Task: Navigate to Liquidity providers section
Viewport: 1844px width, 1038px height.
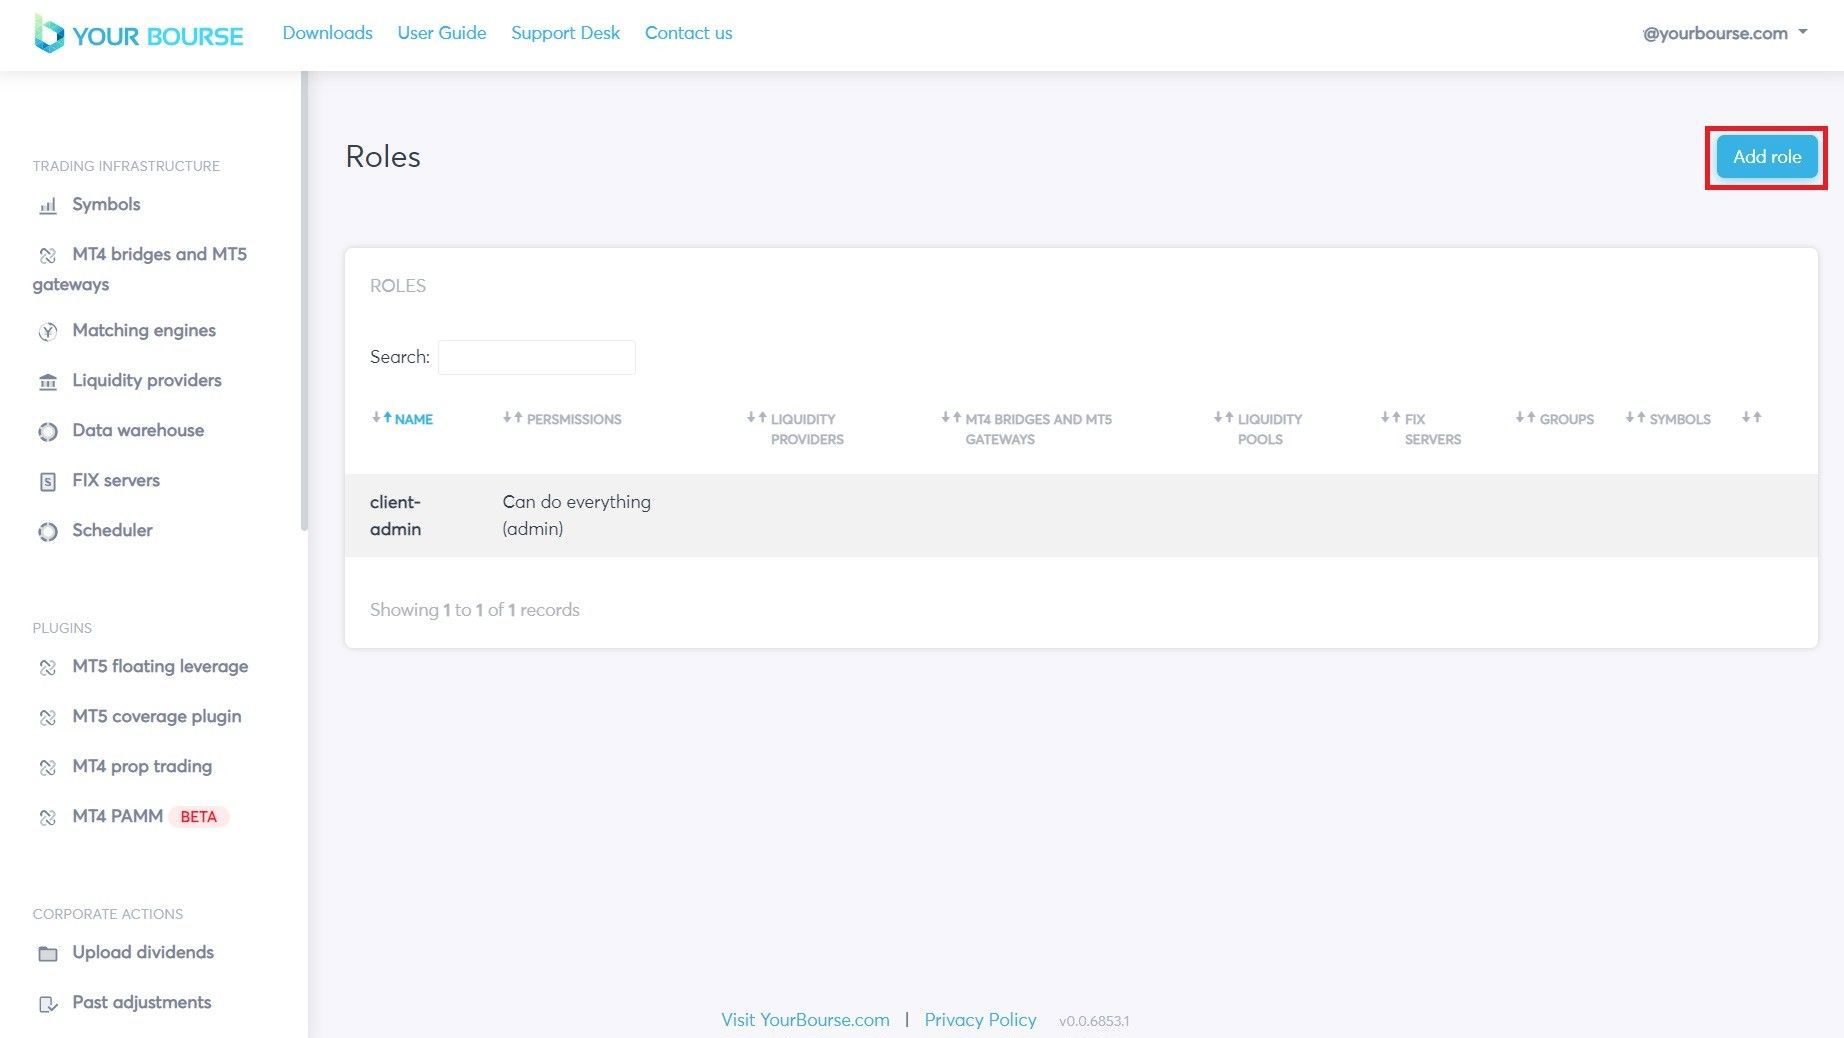Action: click(147, 380)
